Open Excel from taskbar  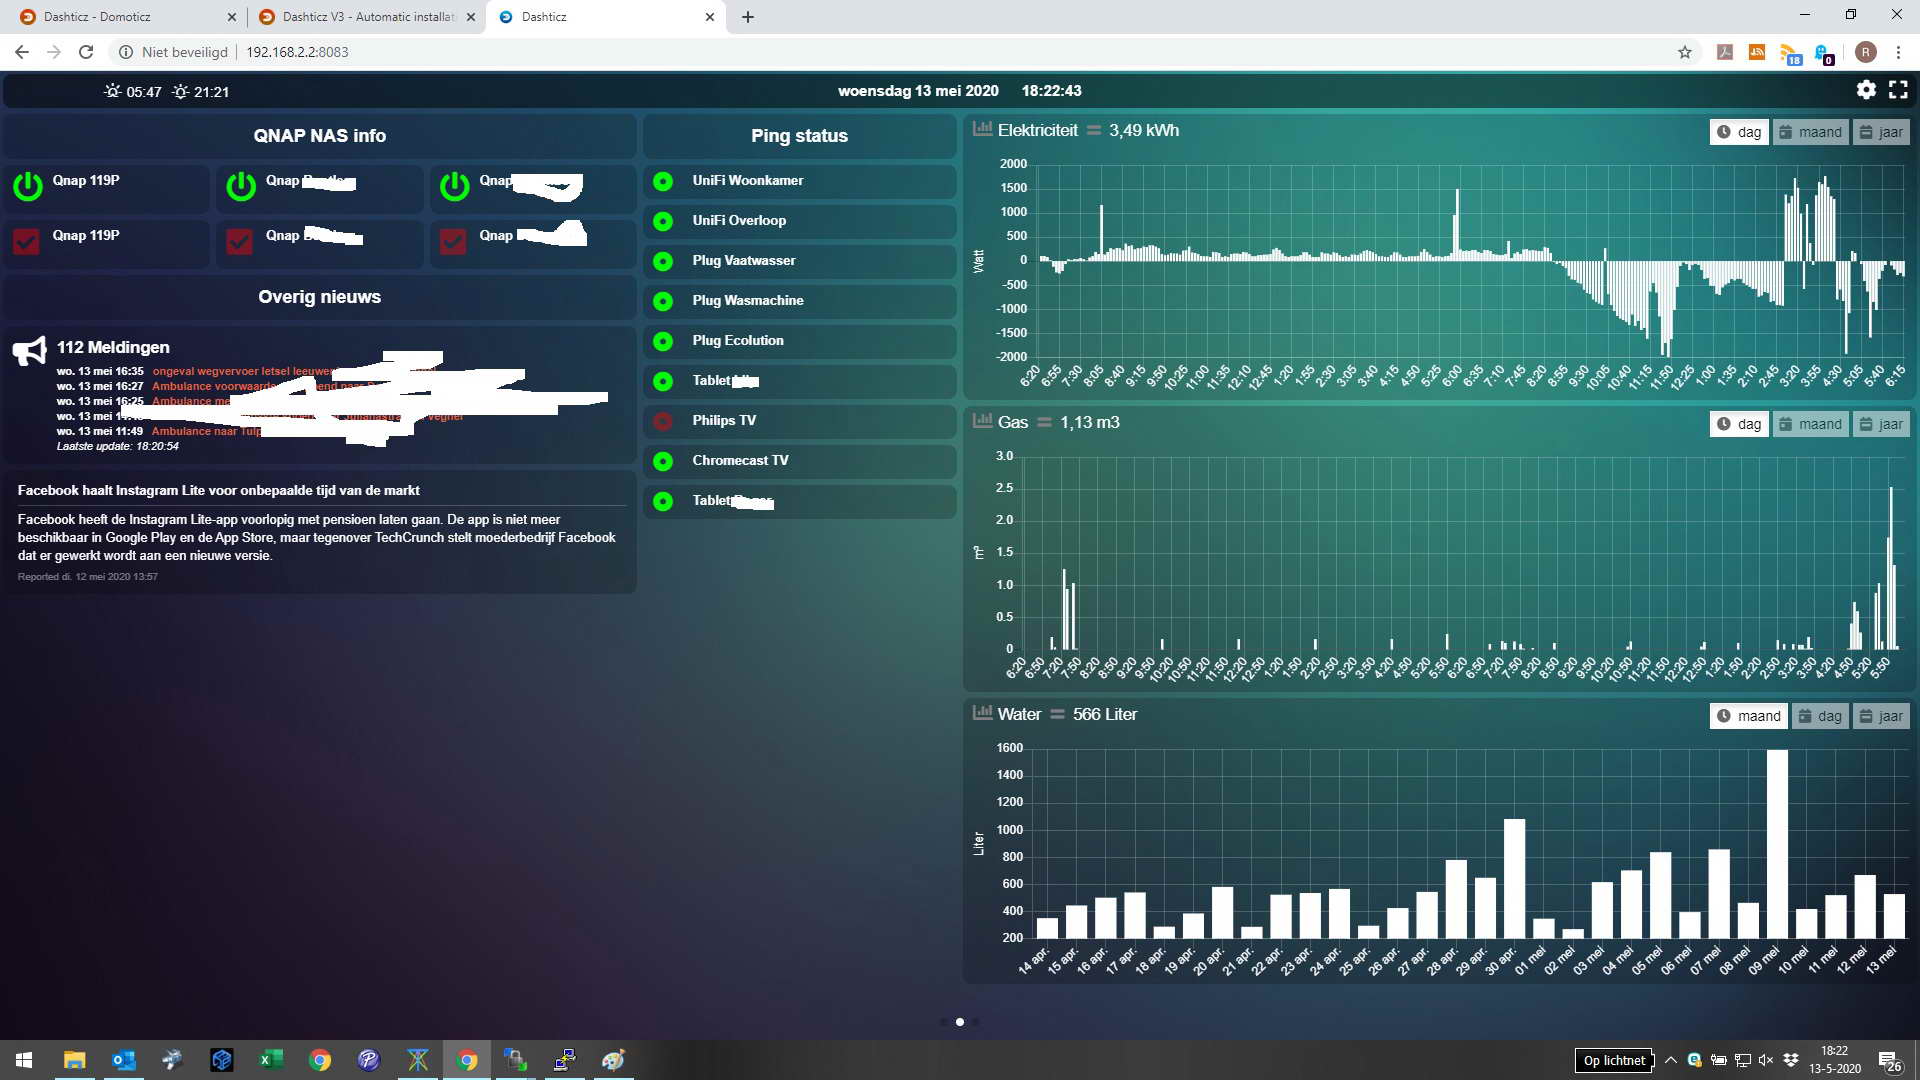(x=271, y=1060)
